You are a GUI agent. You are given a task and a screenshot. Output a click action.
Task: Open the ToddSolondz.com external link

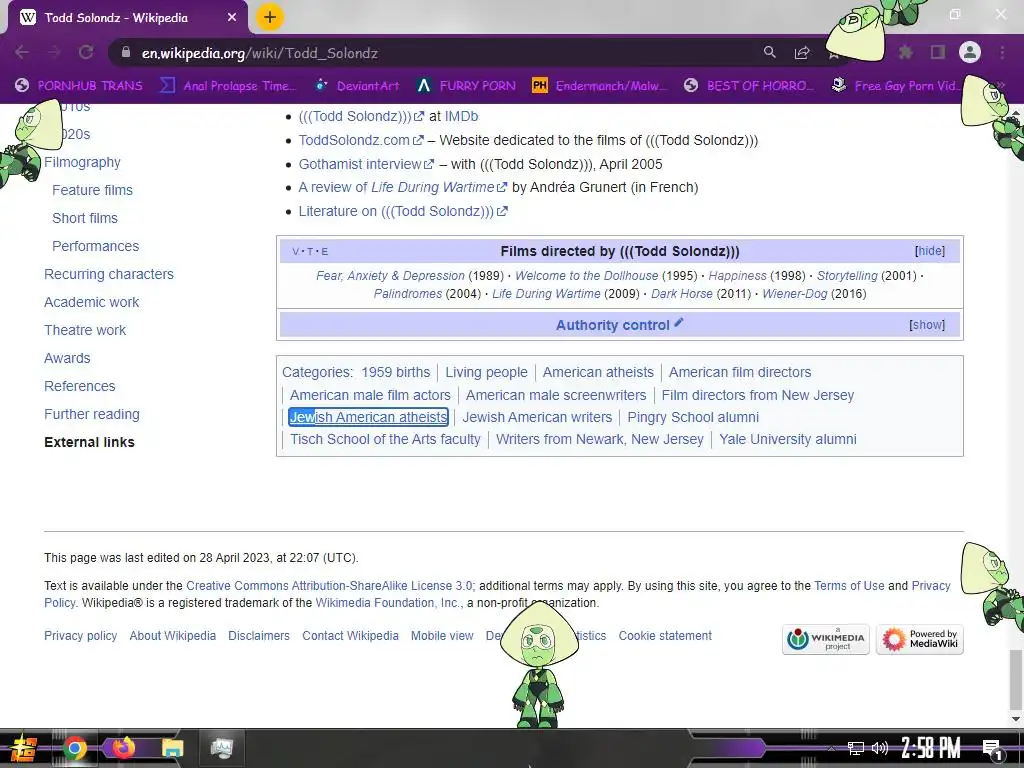coord(360,140)
